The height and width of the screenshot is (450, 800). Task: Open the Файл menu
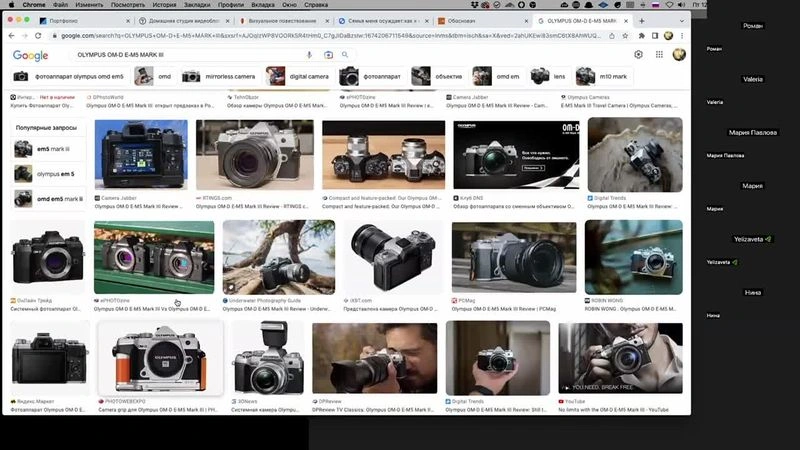(x=60, y=5)
